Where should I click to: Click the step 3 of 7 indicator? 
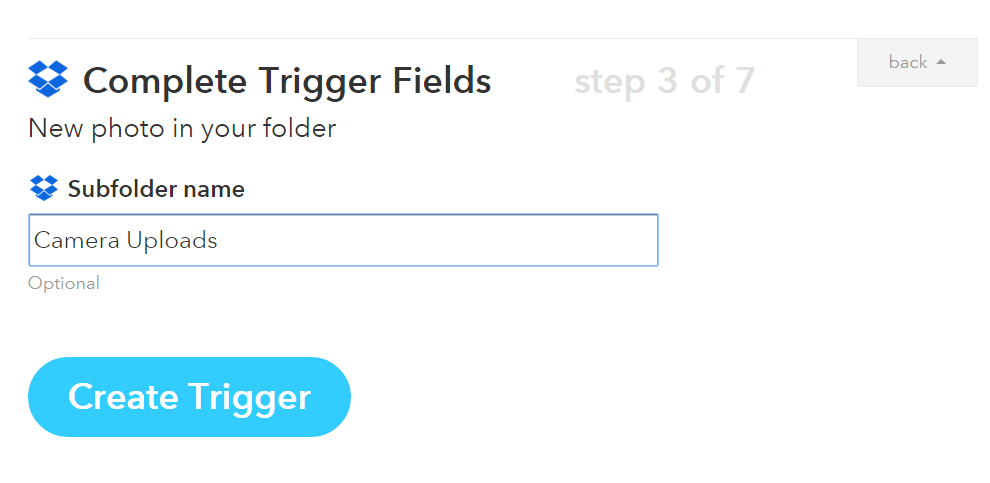click(x=665, y=81)
